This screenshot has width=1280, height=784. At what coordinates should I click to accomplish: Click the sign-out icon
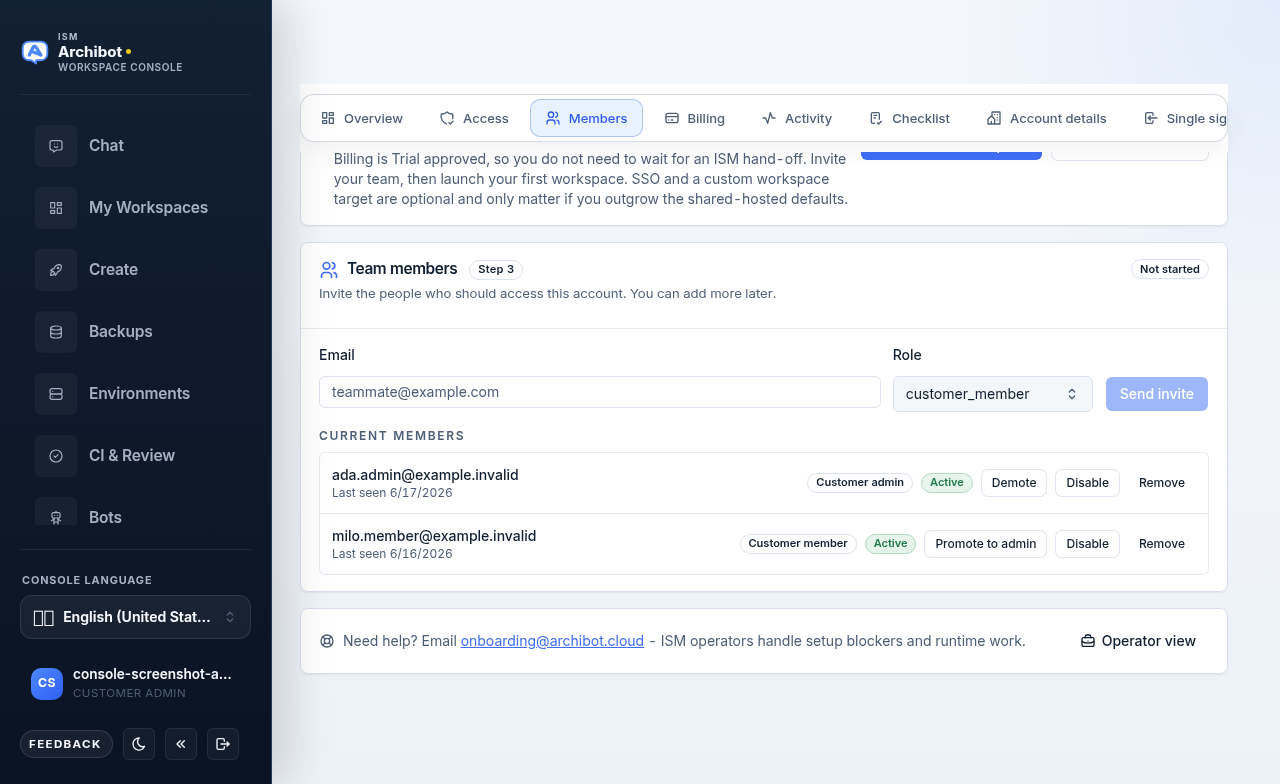(223, 744)
